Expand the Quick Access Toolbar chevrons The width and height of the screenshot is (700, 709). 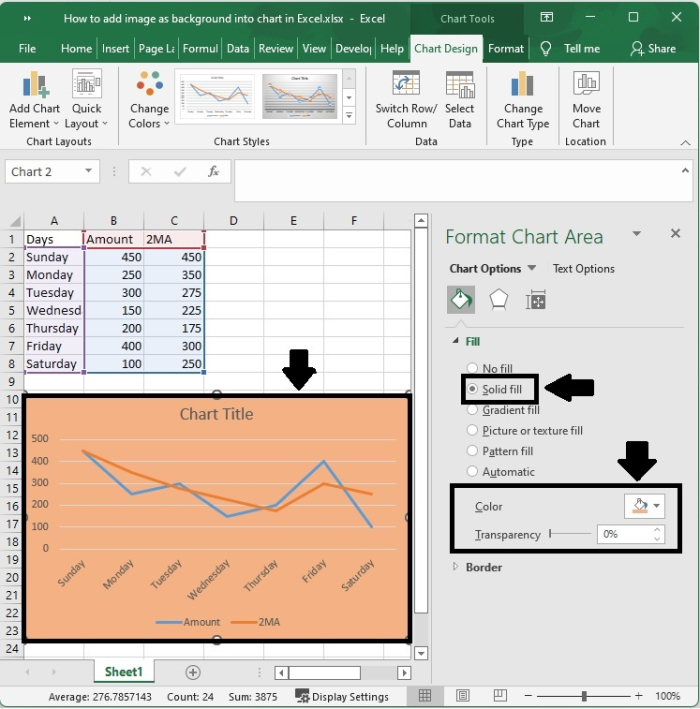tap(27, 18)
